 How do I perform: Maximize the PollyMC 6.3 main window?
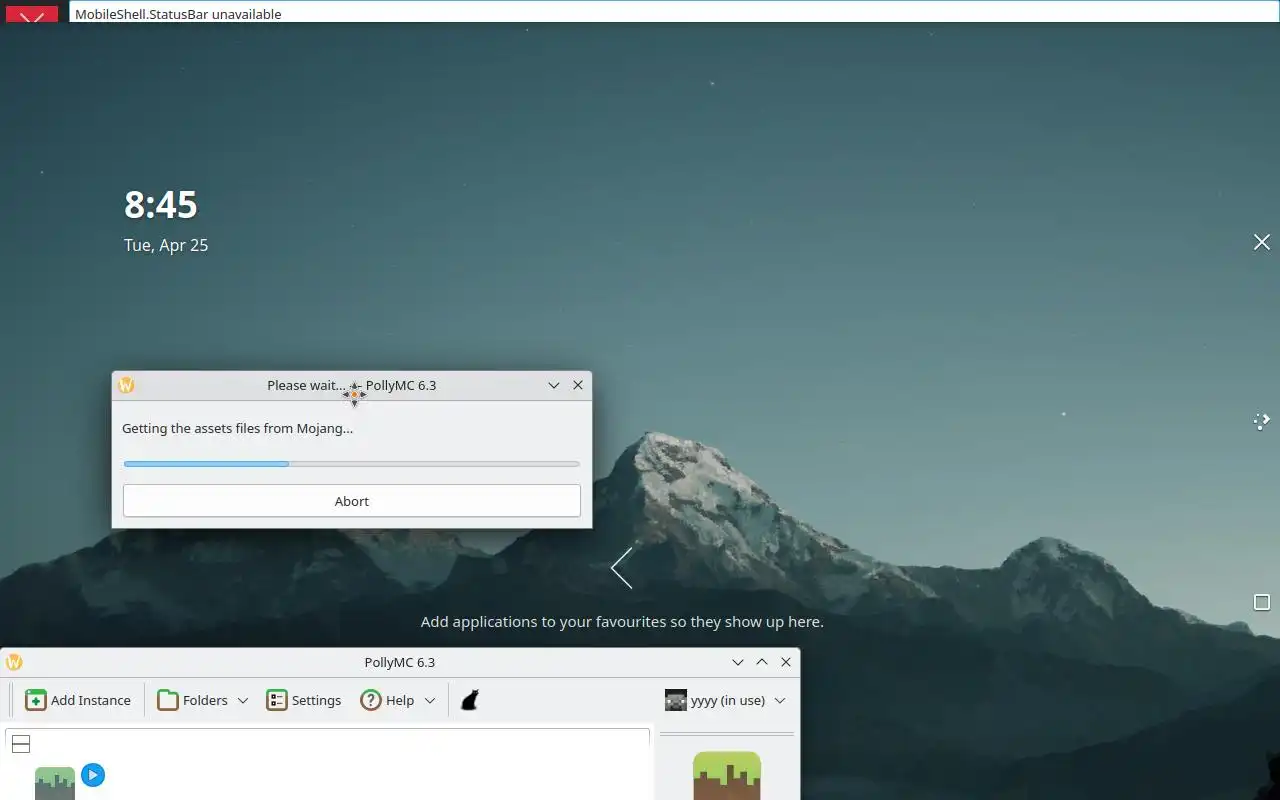[762, 662]
